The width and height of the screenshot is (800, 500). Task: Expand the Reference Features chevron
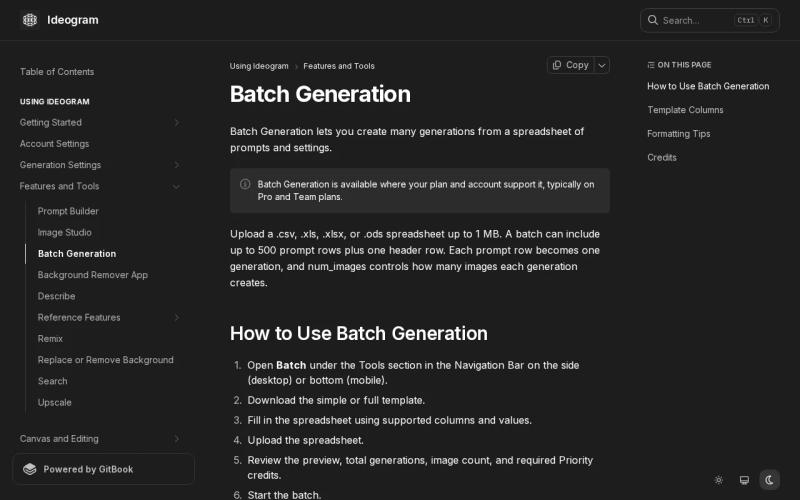pyautogui.click(x=177, y=317)
